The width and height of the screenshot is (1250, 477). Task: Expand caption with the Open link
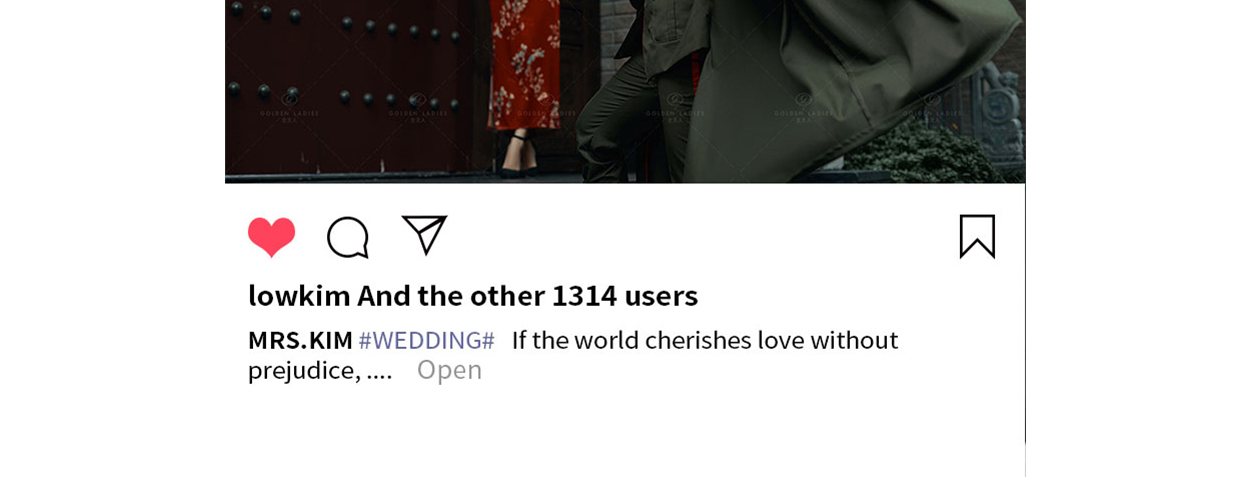click(x=449, y=370)
